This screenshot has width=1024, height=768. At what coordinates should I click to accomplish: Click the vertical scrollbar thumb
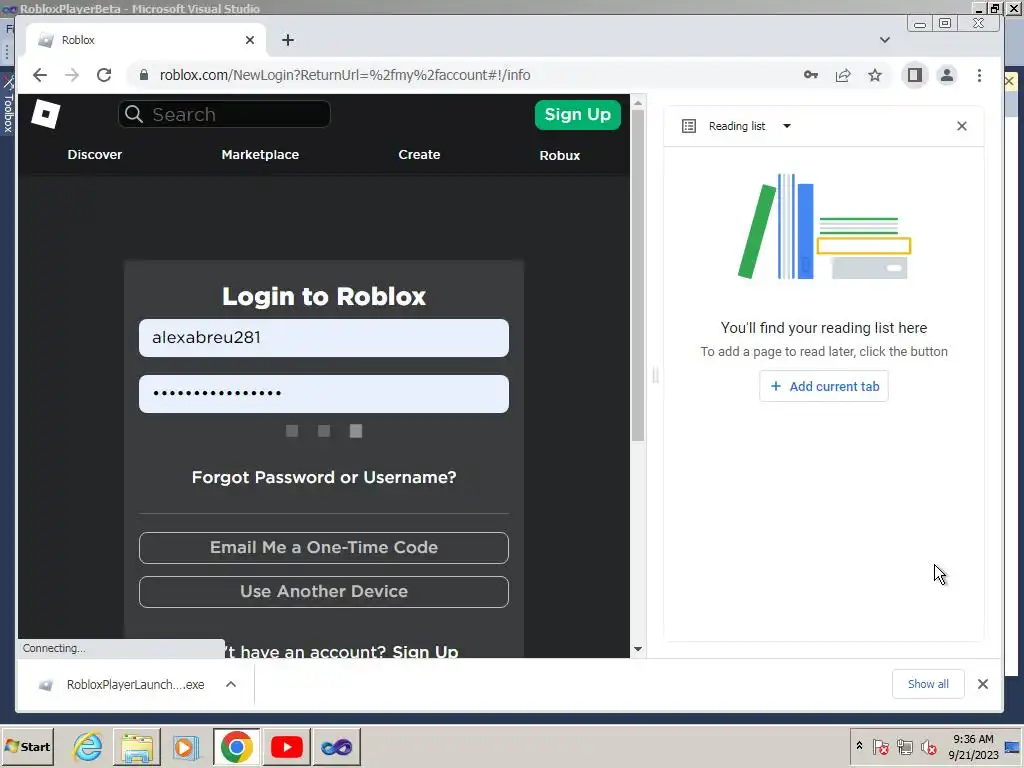pos(638,275)
